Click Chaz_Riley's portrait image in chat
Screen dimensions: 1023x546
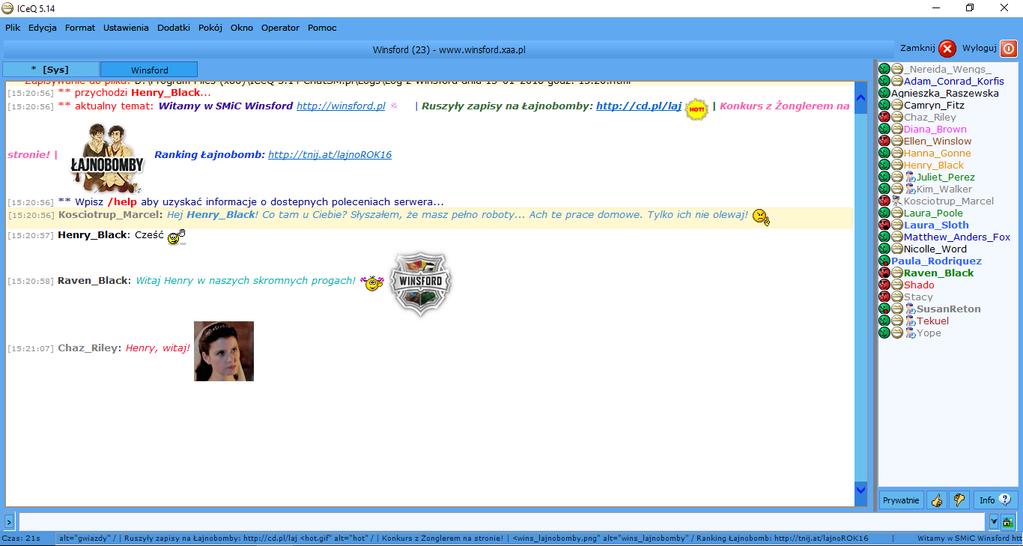[x=224, y=351]
